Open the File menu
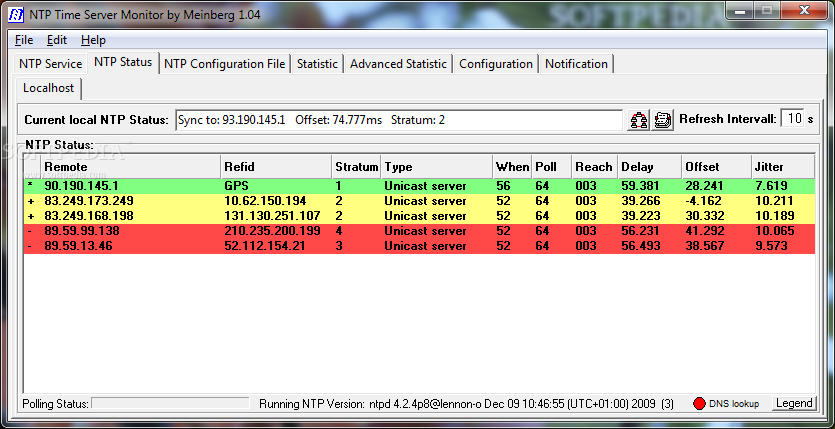 click(x=24, y=40)
